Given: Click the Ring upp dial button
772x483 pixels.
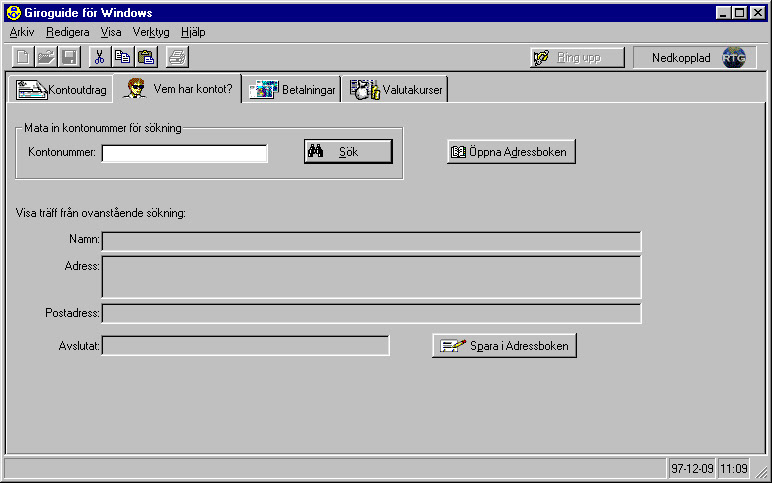Looking at the screenshot, I should 577,58.
